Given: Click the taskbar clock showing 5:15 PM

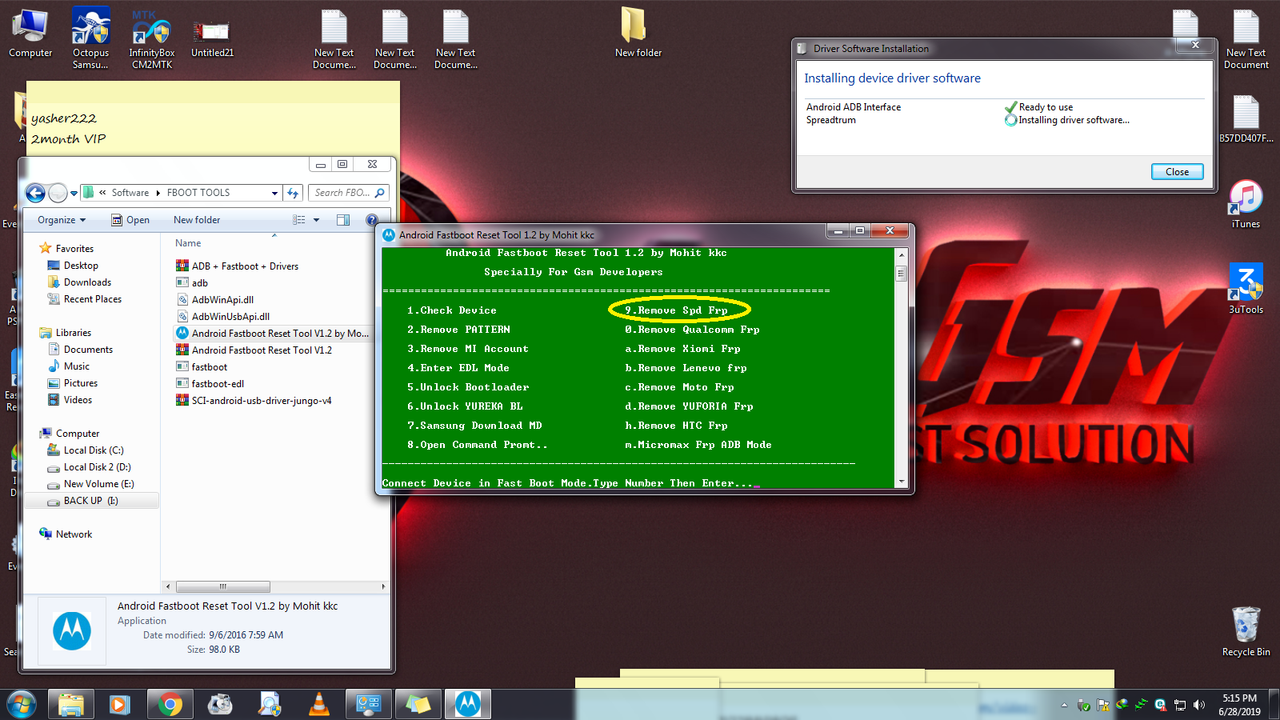Looking at the screenshot, I should coord(1239,704).
